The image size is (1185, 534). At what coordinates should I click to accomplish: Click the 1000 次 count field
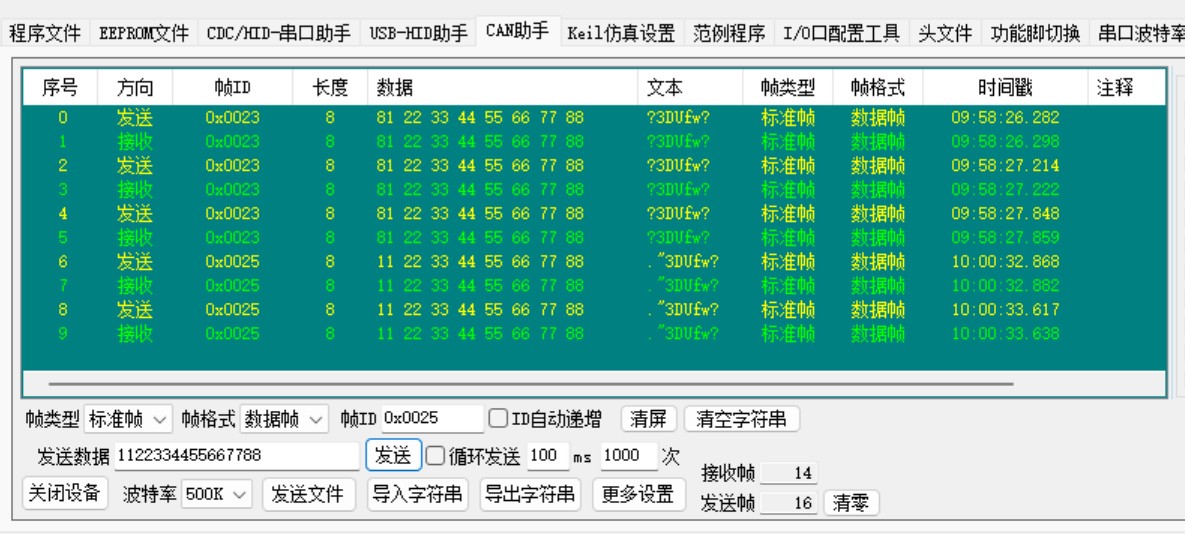point(629,456)
